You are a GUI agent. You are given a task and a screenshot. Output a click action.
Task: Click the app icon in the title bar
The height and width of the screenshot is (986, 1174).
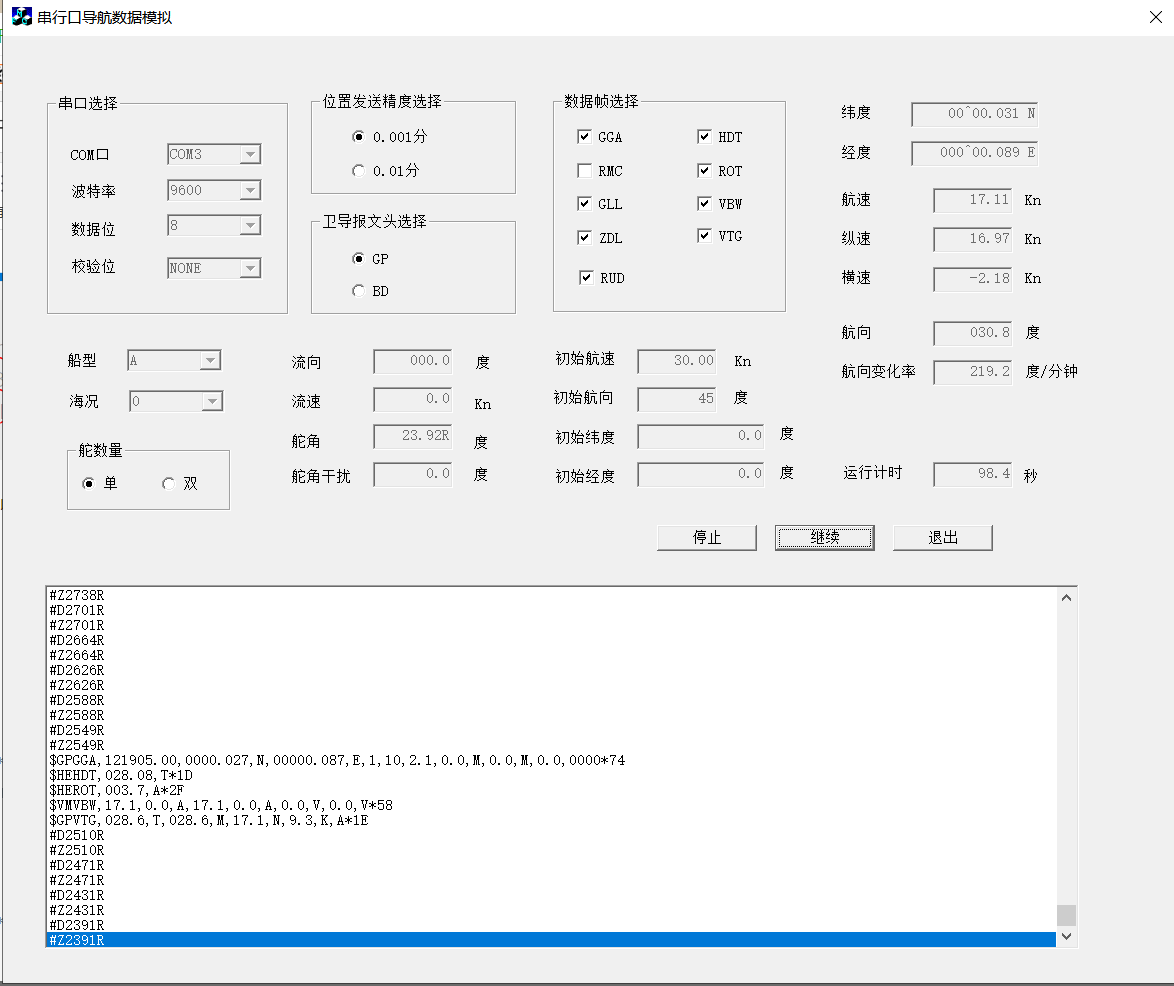[21, 16]
